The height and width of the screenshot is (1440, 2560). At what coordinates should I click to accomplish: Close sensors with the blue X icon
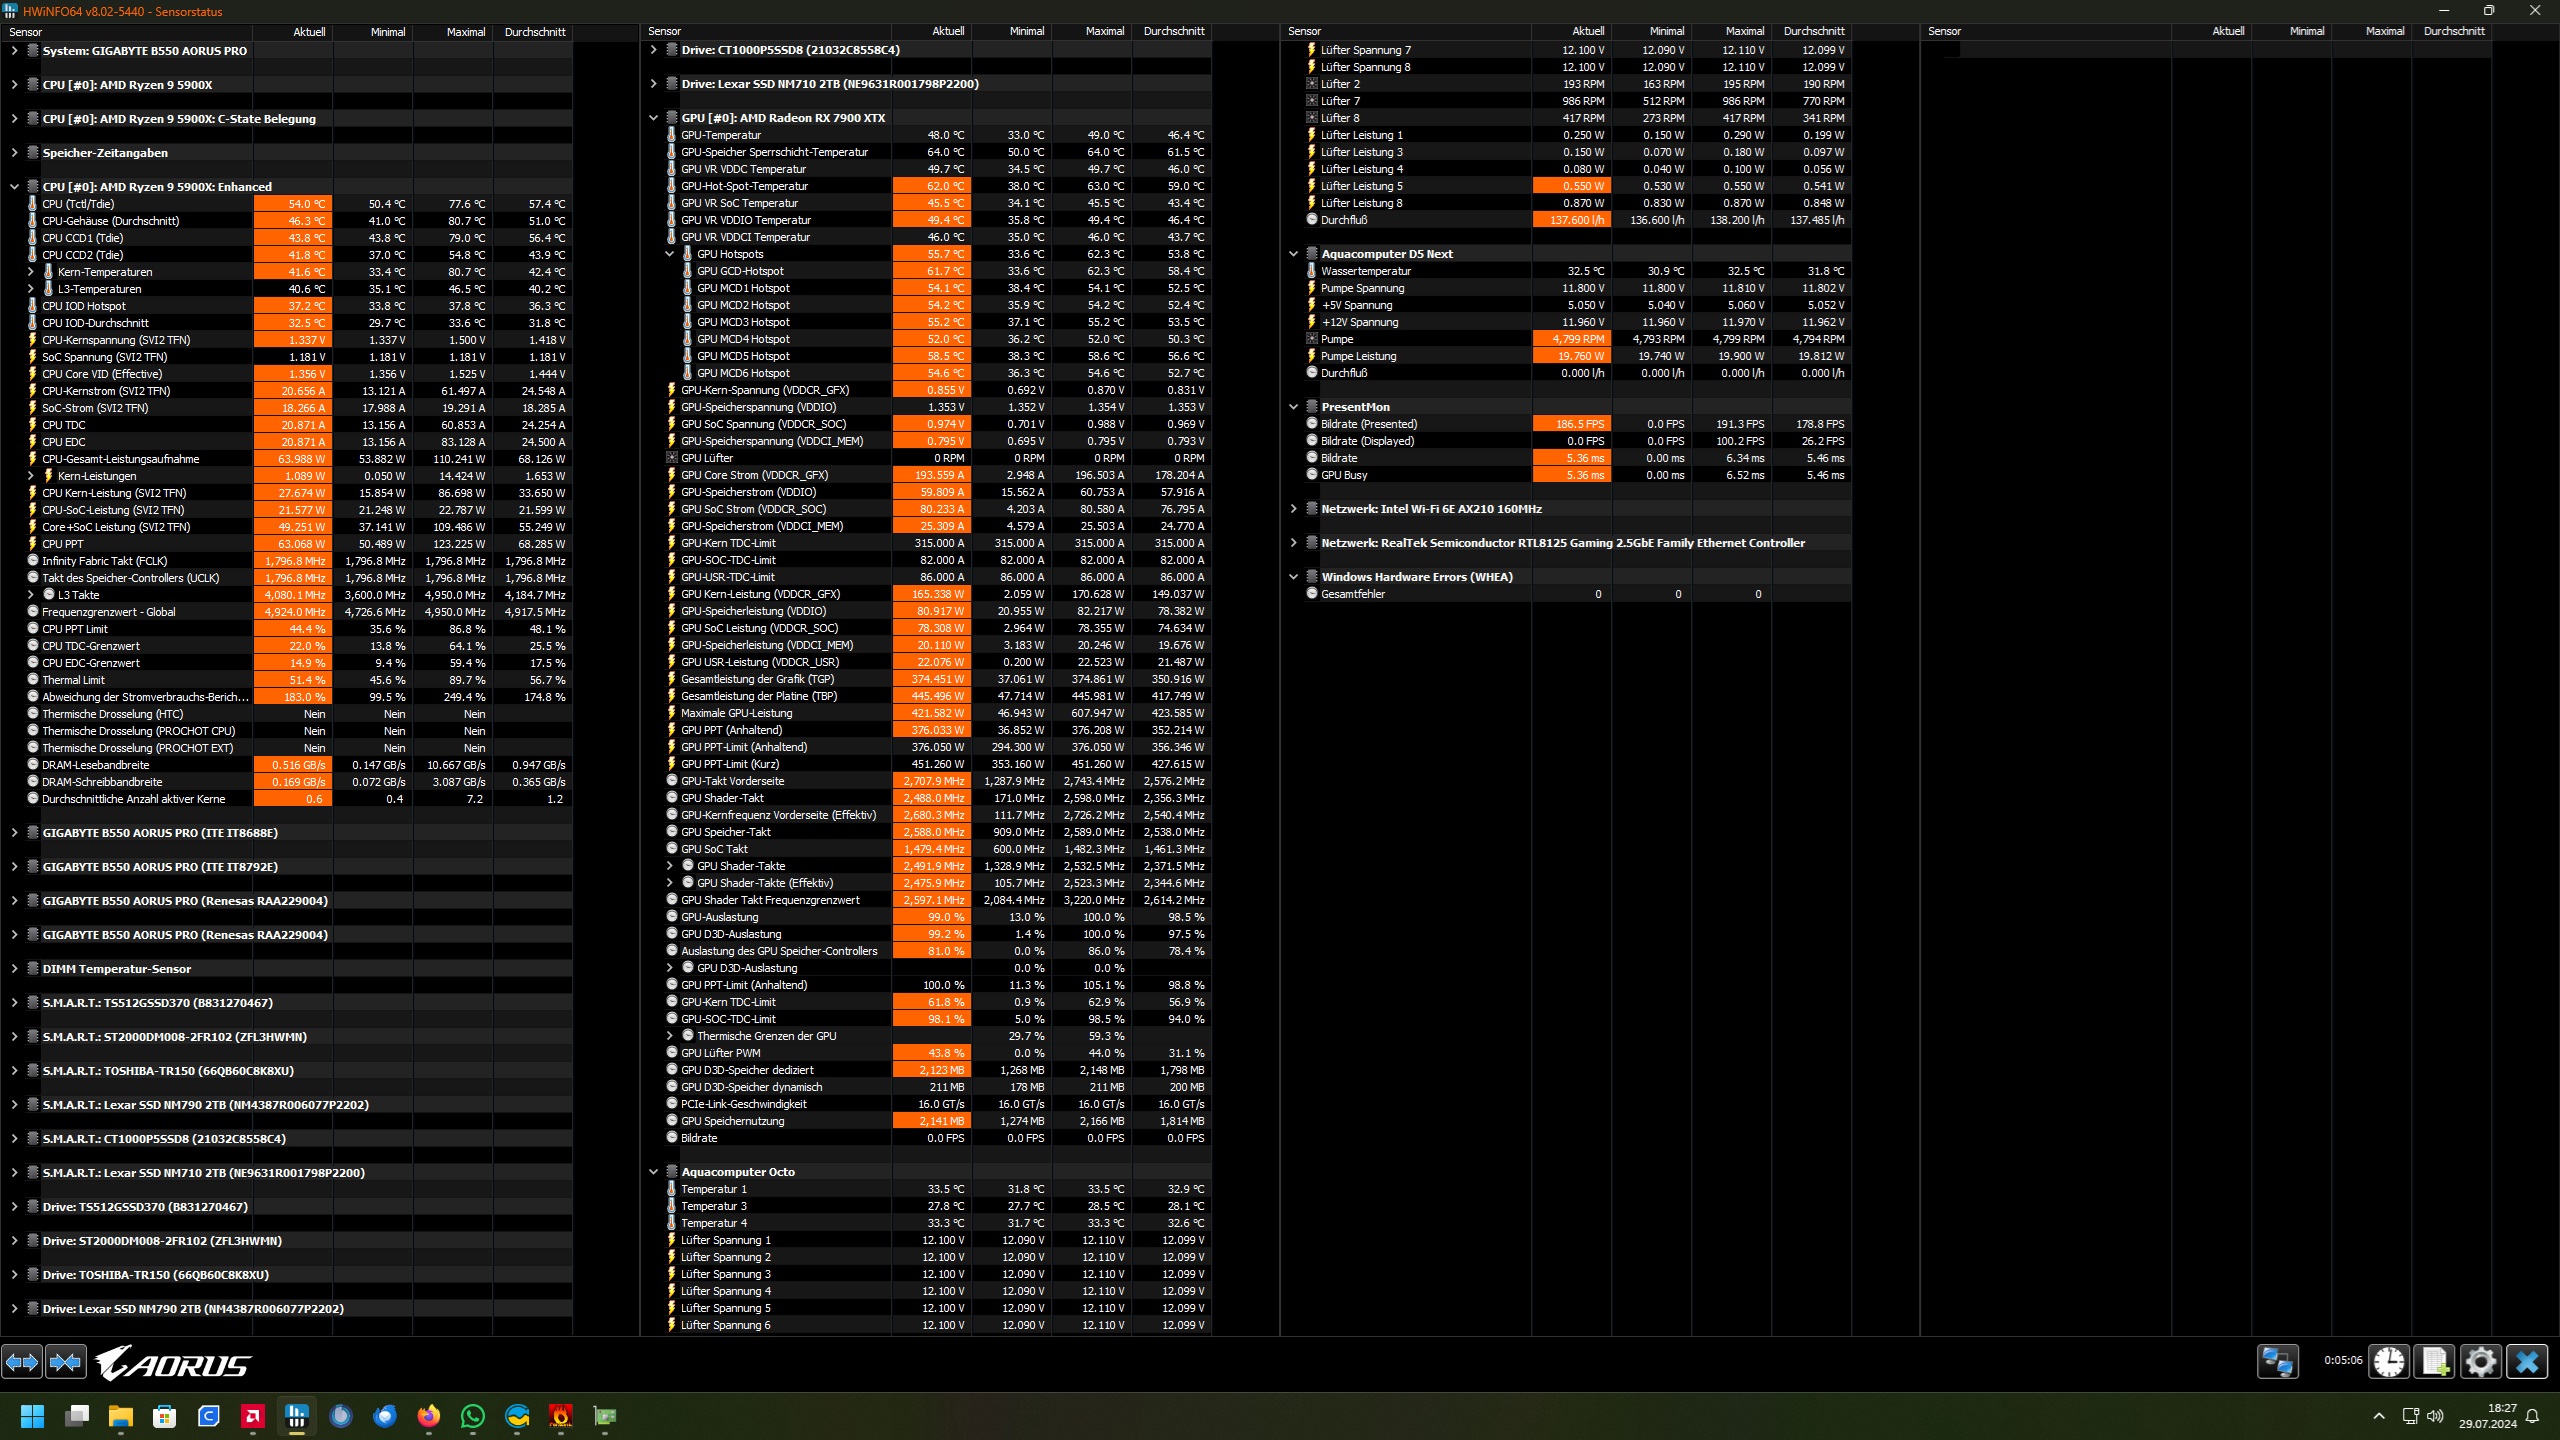click(2527, 1362)
